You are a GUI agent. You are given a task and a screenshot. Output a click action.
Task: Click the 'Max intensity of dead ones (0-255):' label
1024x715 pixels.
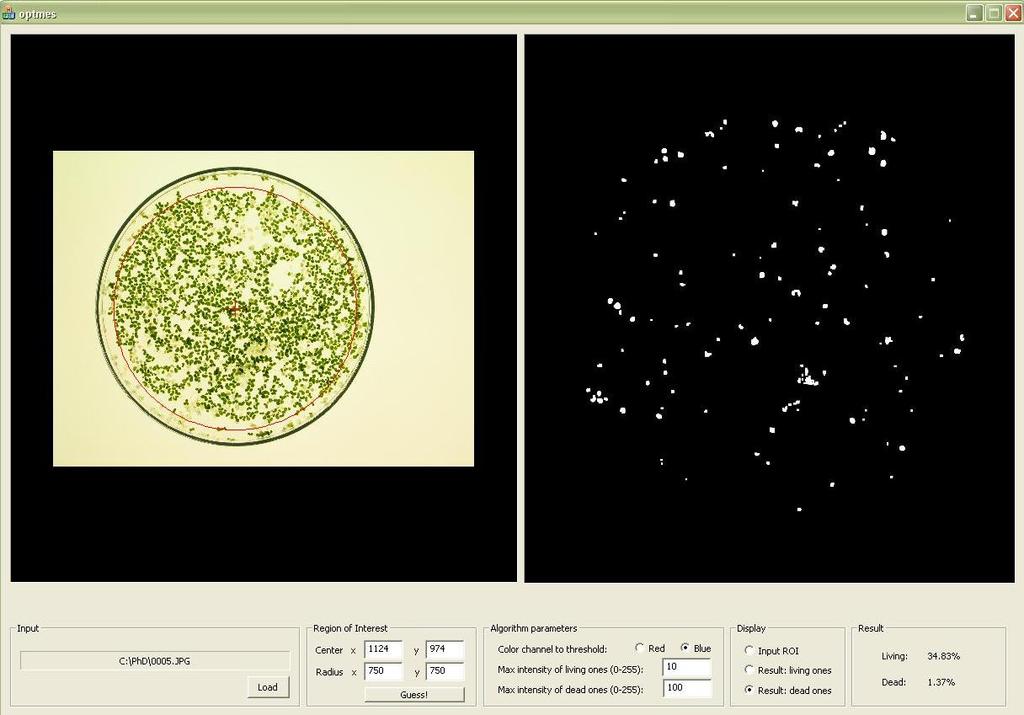(x=570, y=690)
